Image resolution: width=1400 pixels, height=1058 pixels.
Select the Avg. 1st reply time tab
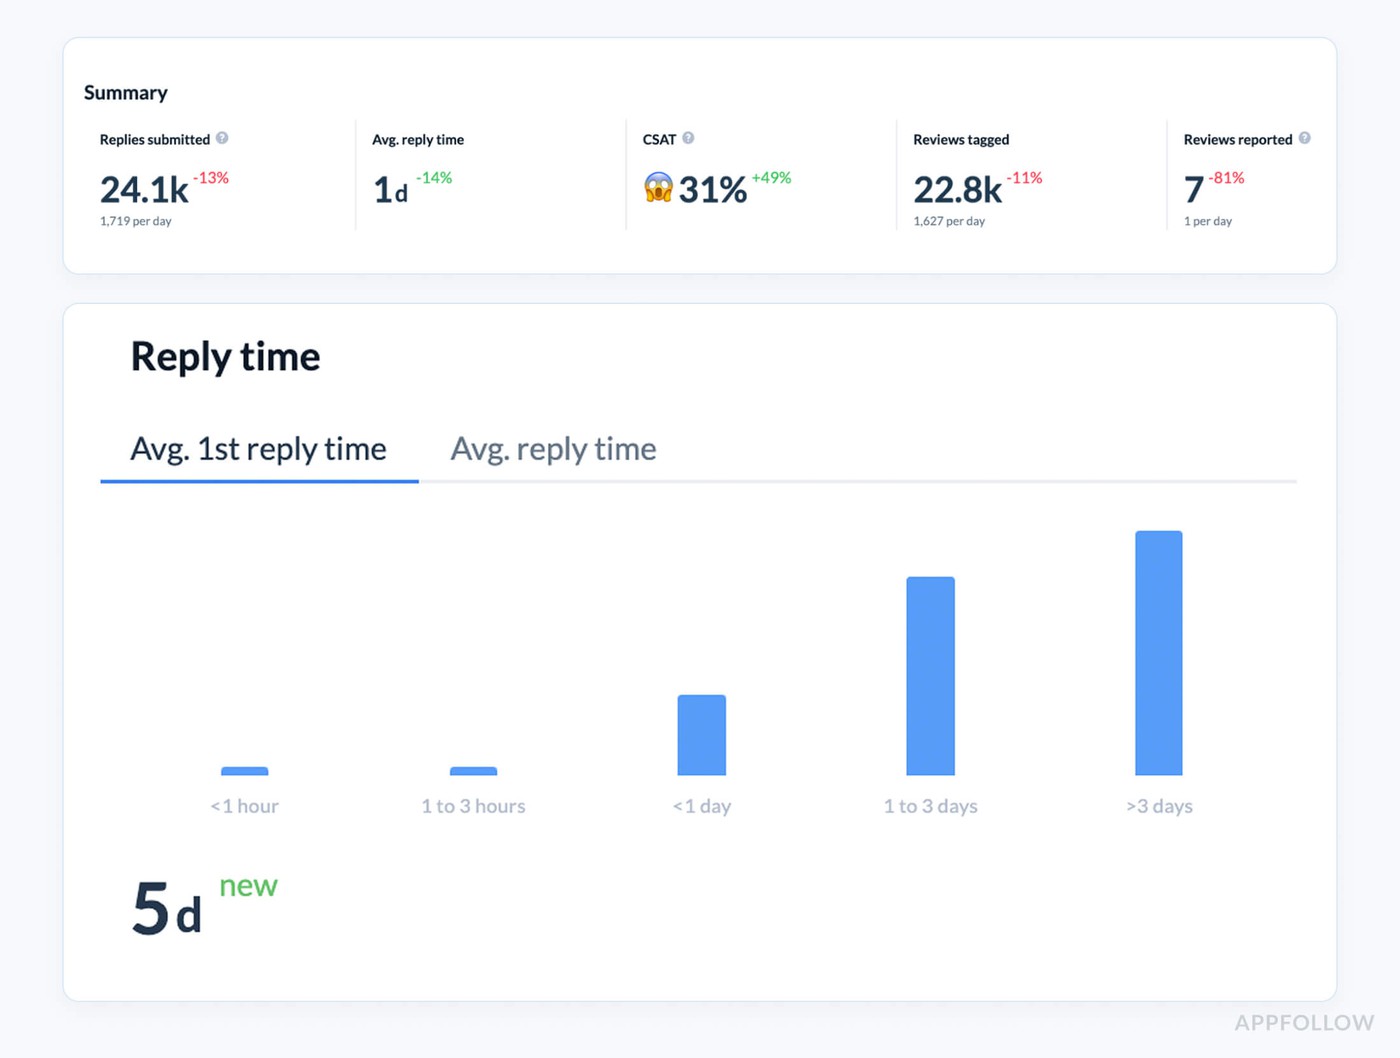pos(258,449)
